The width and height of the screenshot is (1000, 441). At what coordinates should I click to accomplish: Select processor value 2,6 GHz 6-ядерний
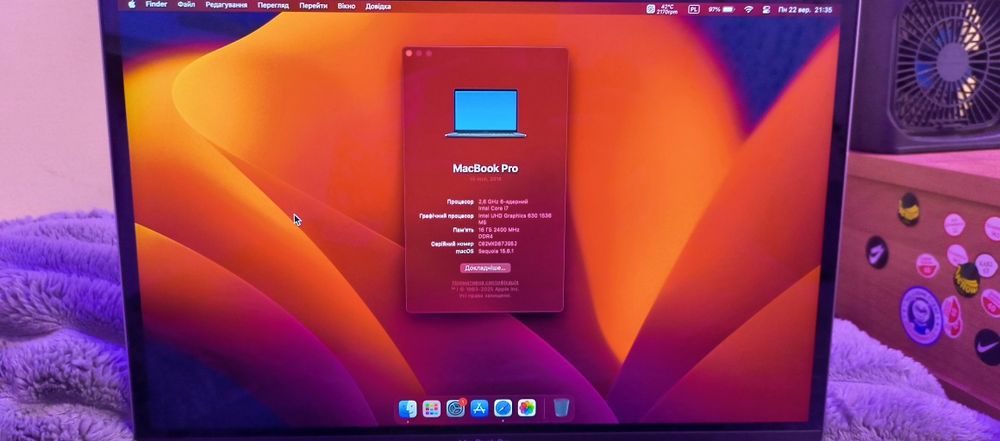(x=503, y=202)
